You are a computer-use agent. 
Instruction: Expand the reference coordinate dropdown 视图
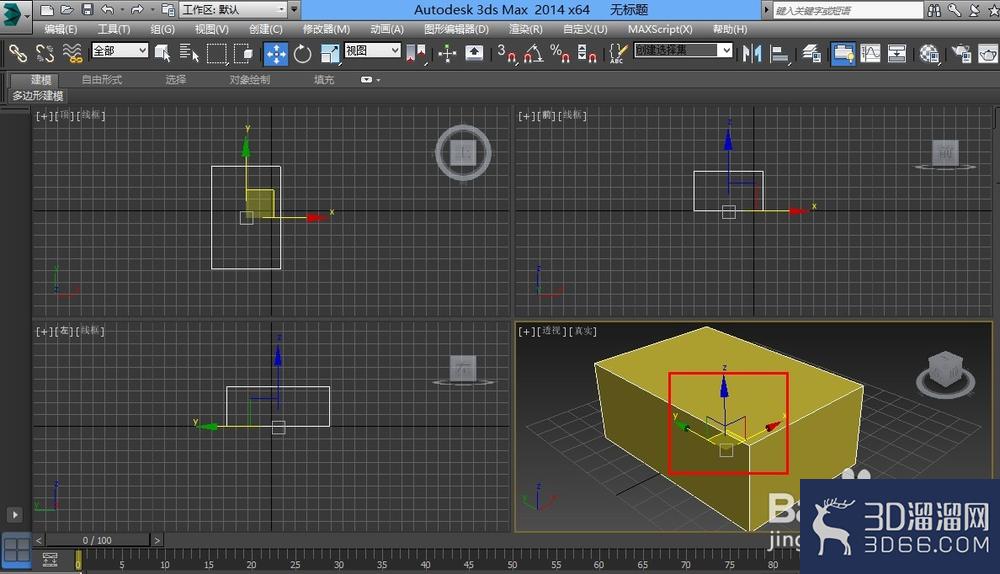click(x=372, y=50)
